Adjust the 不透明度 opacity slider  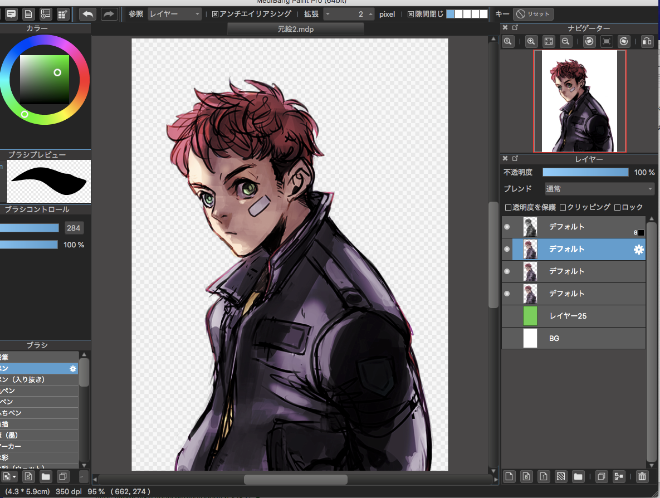click(x=585, y=172)
